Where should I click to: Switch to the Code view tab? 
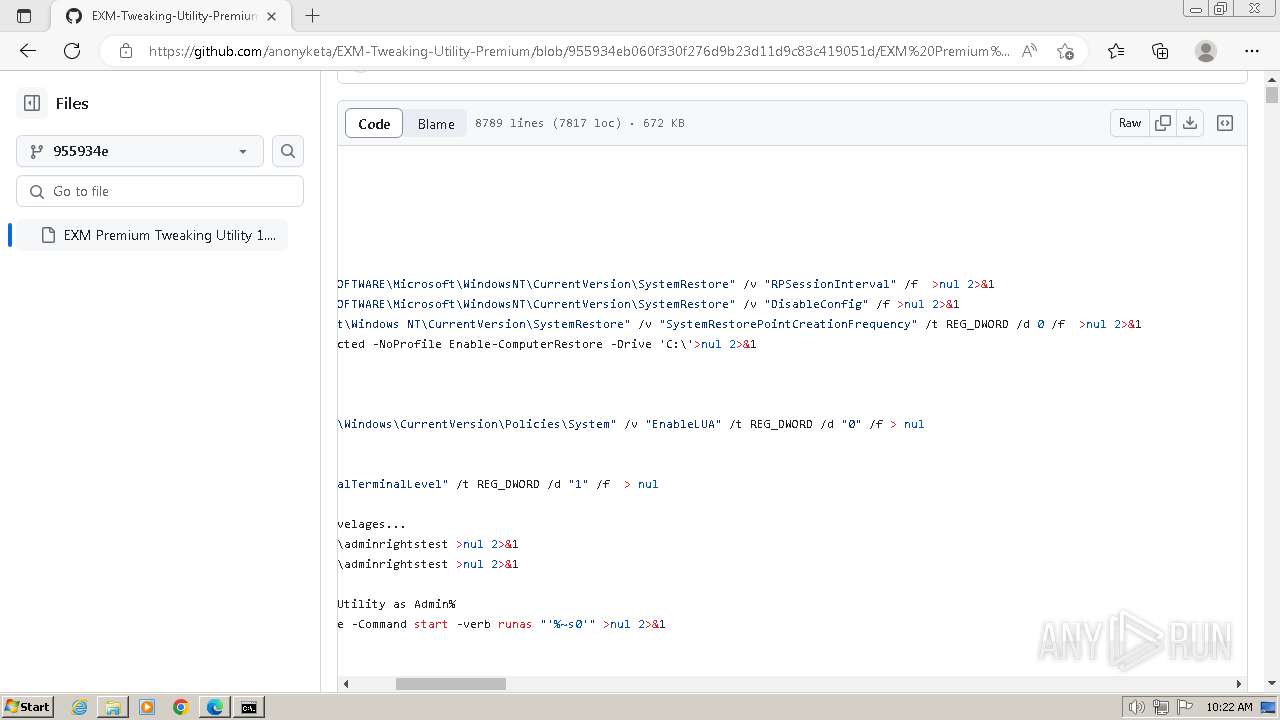click(374, 123)
